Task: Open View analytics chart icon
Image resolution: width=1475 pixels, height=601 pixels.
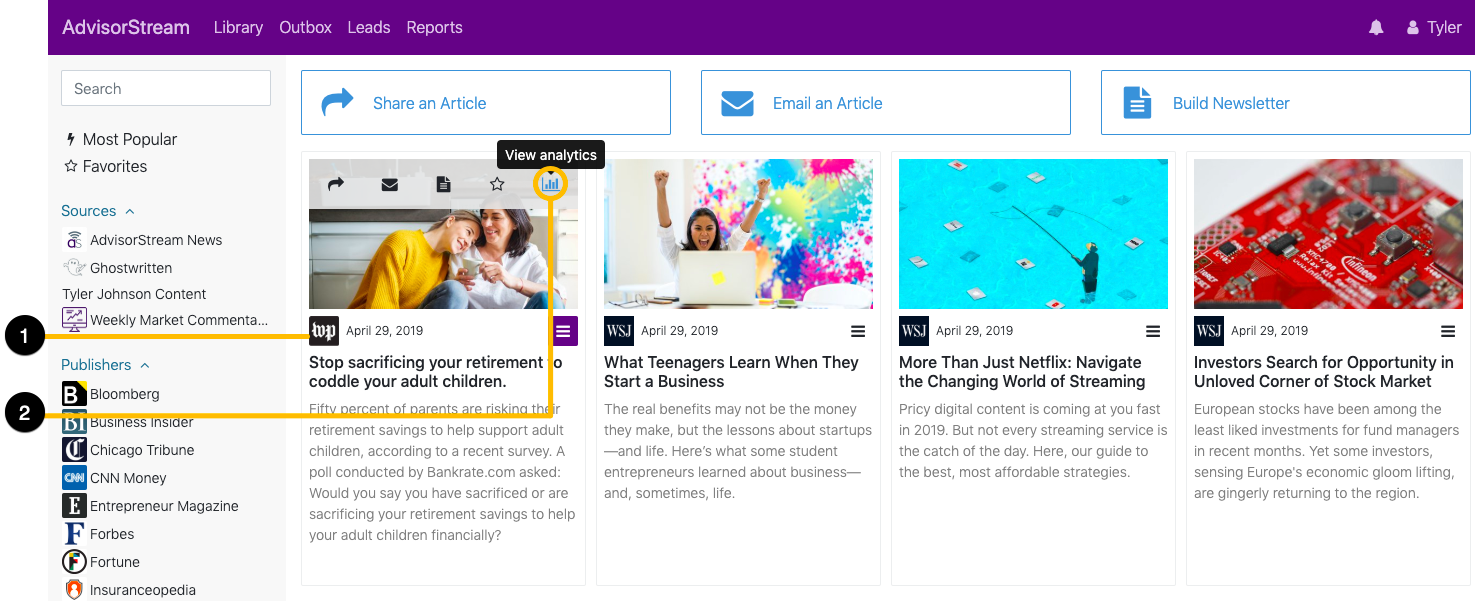Action: coord(551,184)
